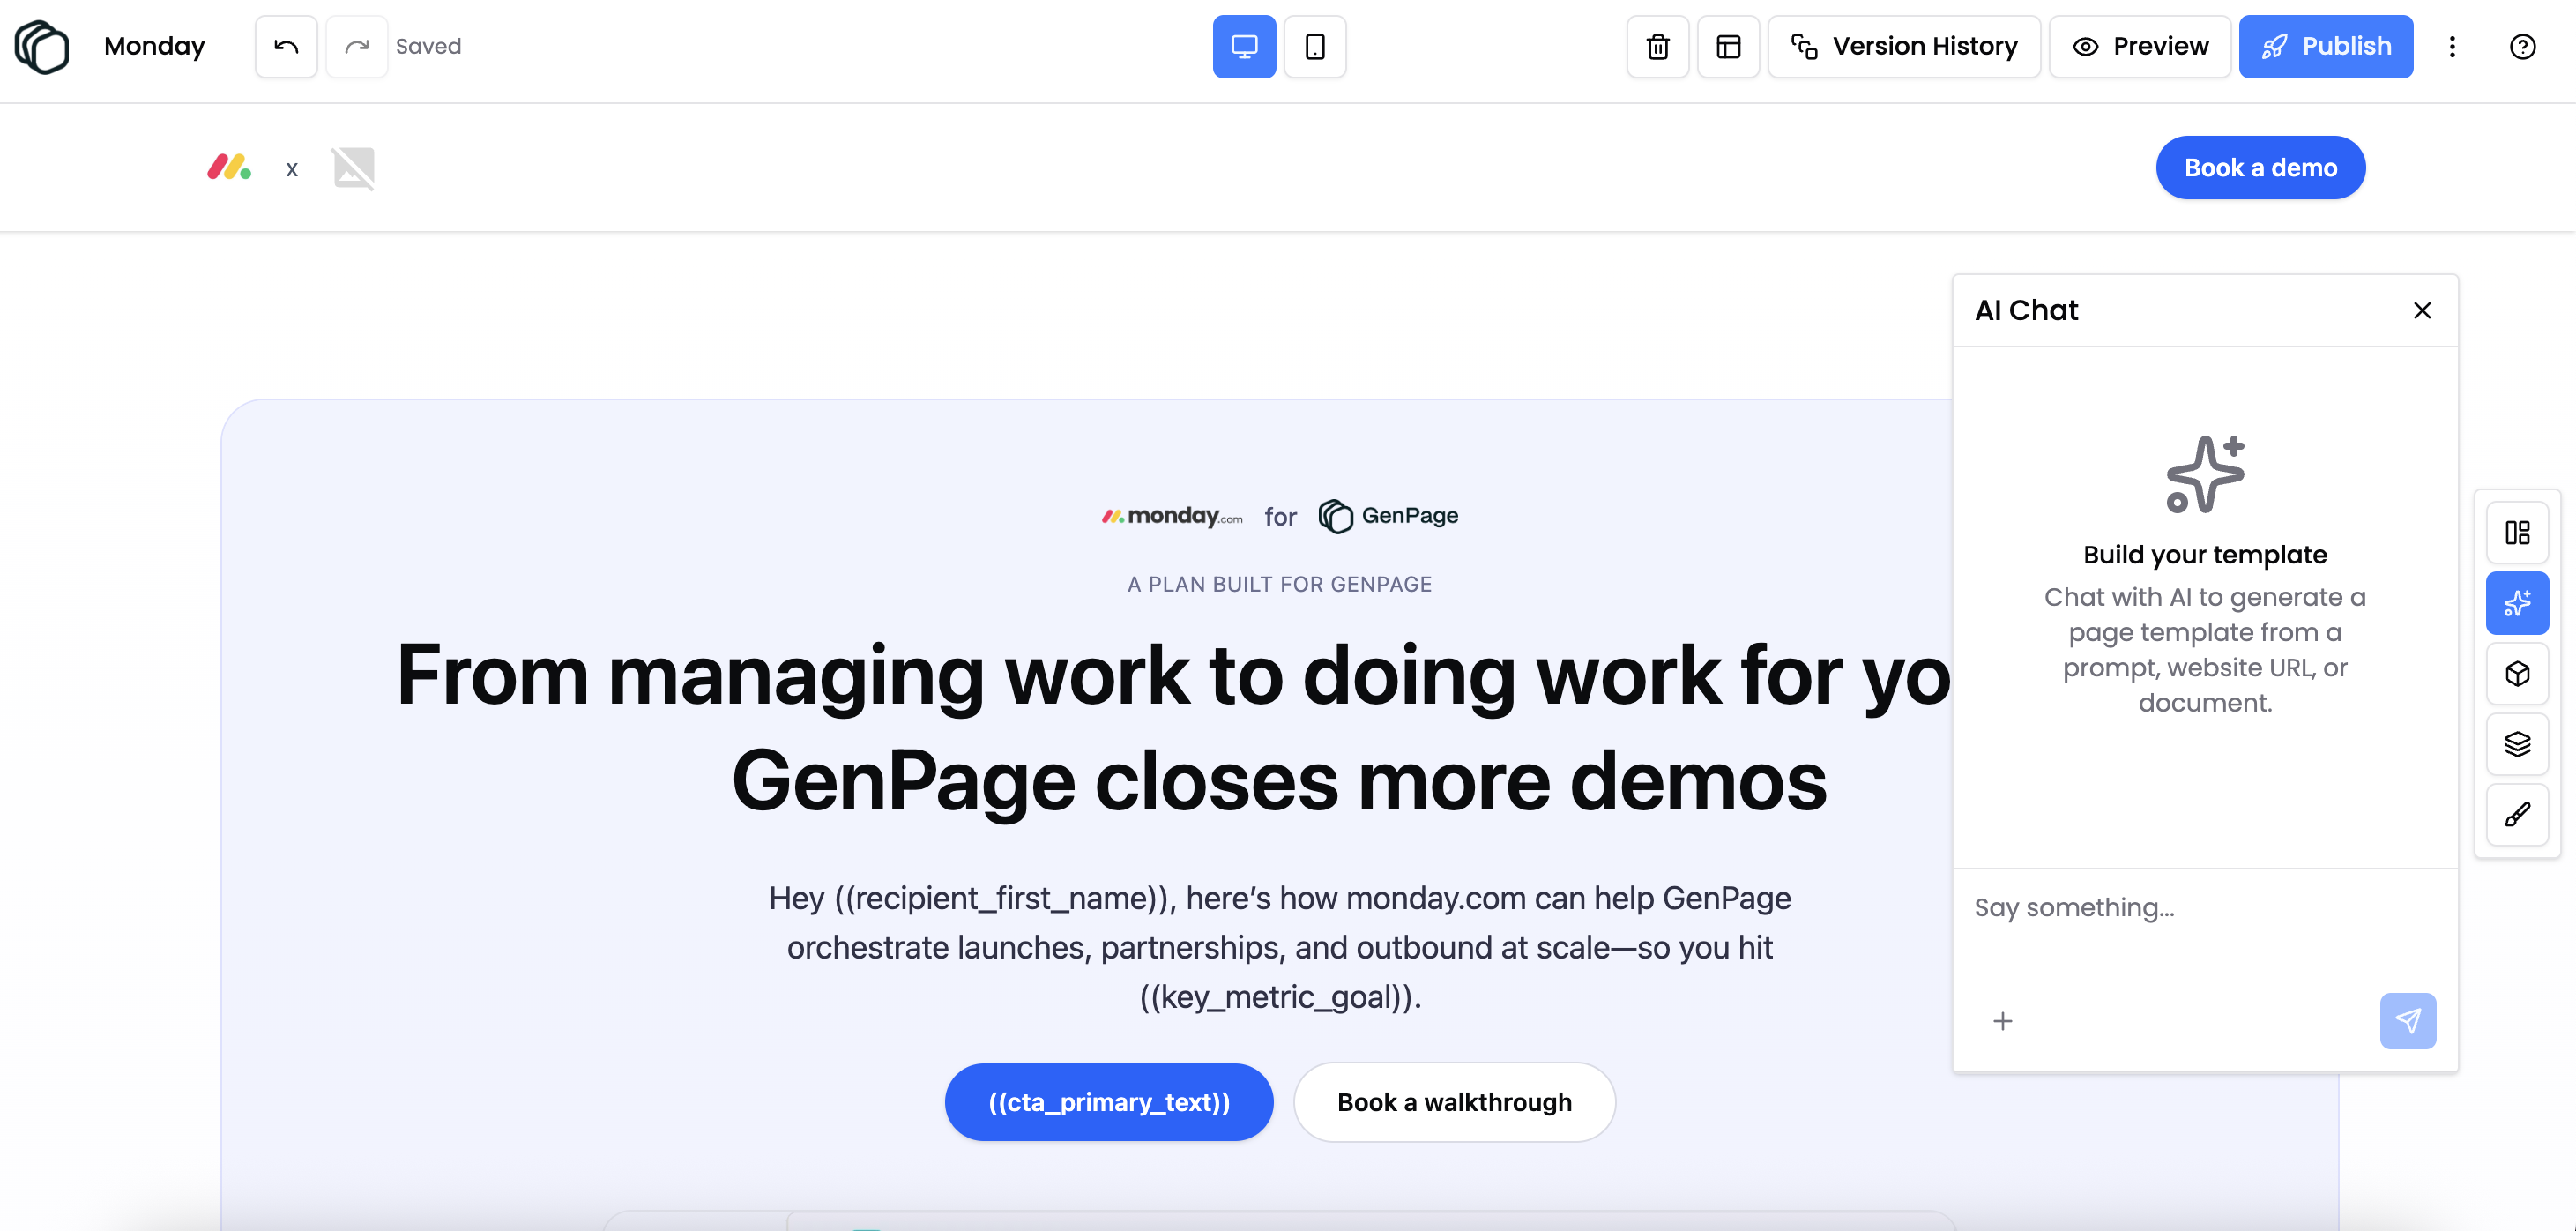Click the Preview button

[2140, 46]
